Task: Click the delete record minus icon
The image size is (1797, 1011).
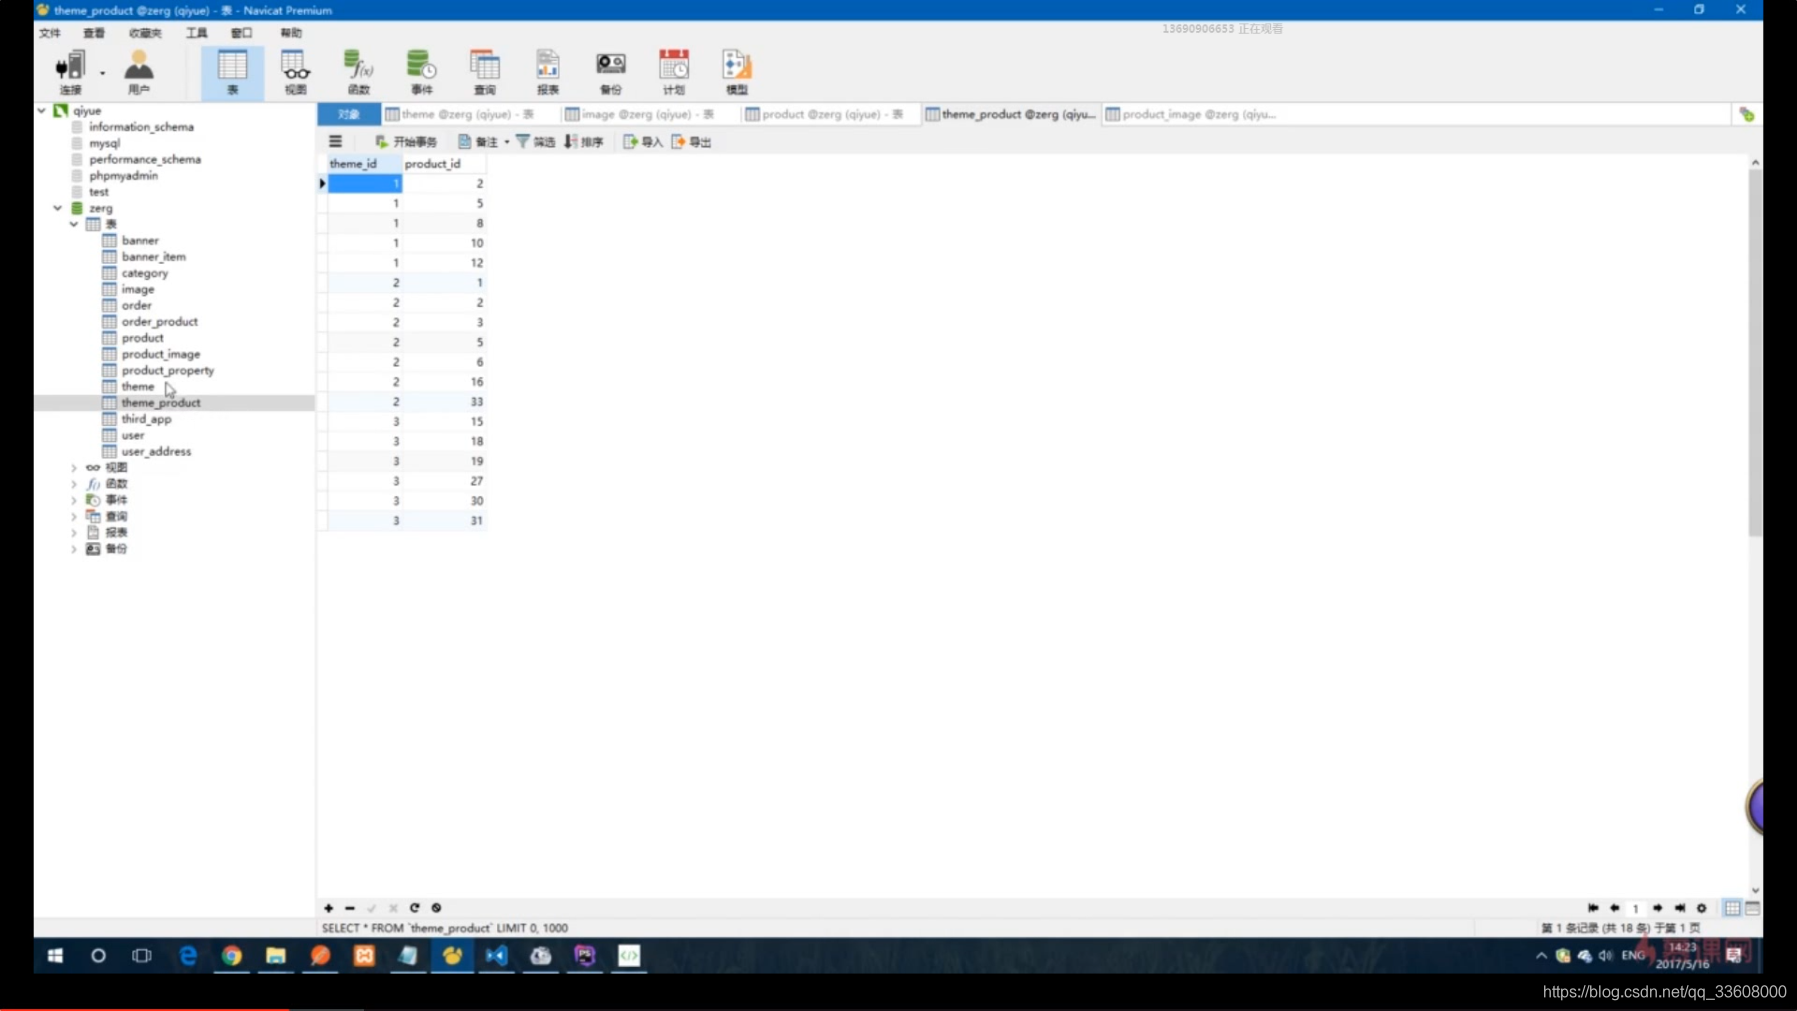Action: [350, 908]
